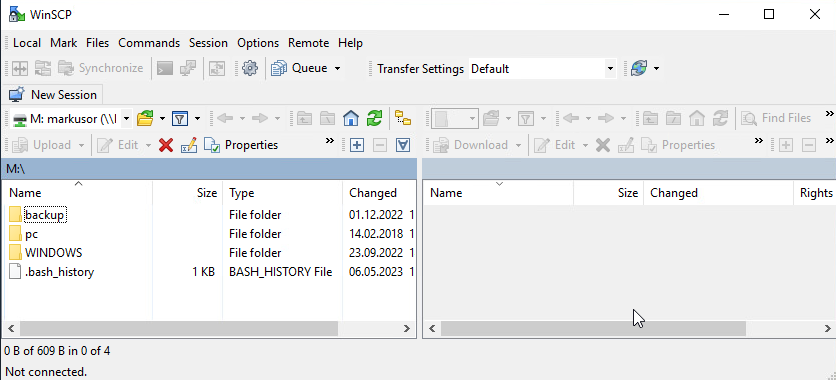Open the Options menu
This screenshot has width=836, height=380.
[x=258, y=43]
